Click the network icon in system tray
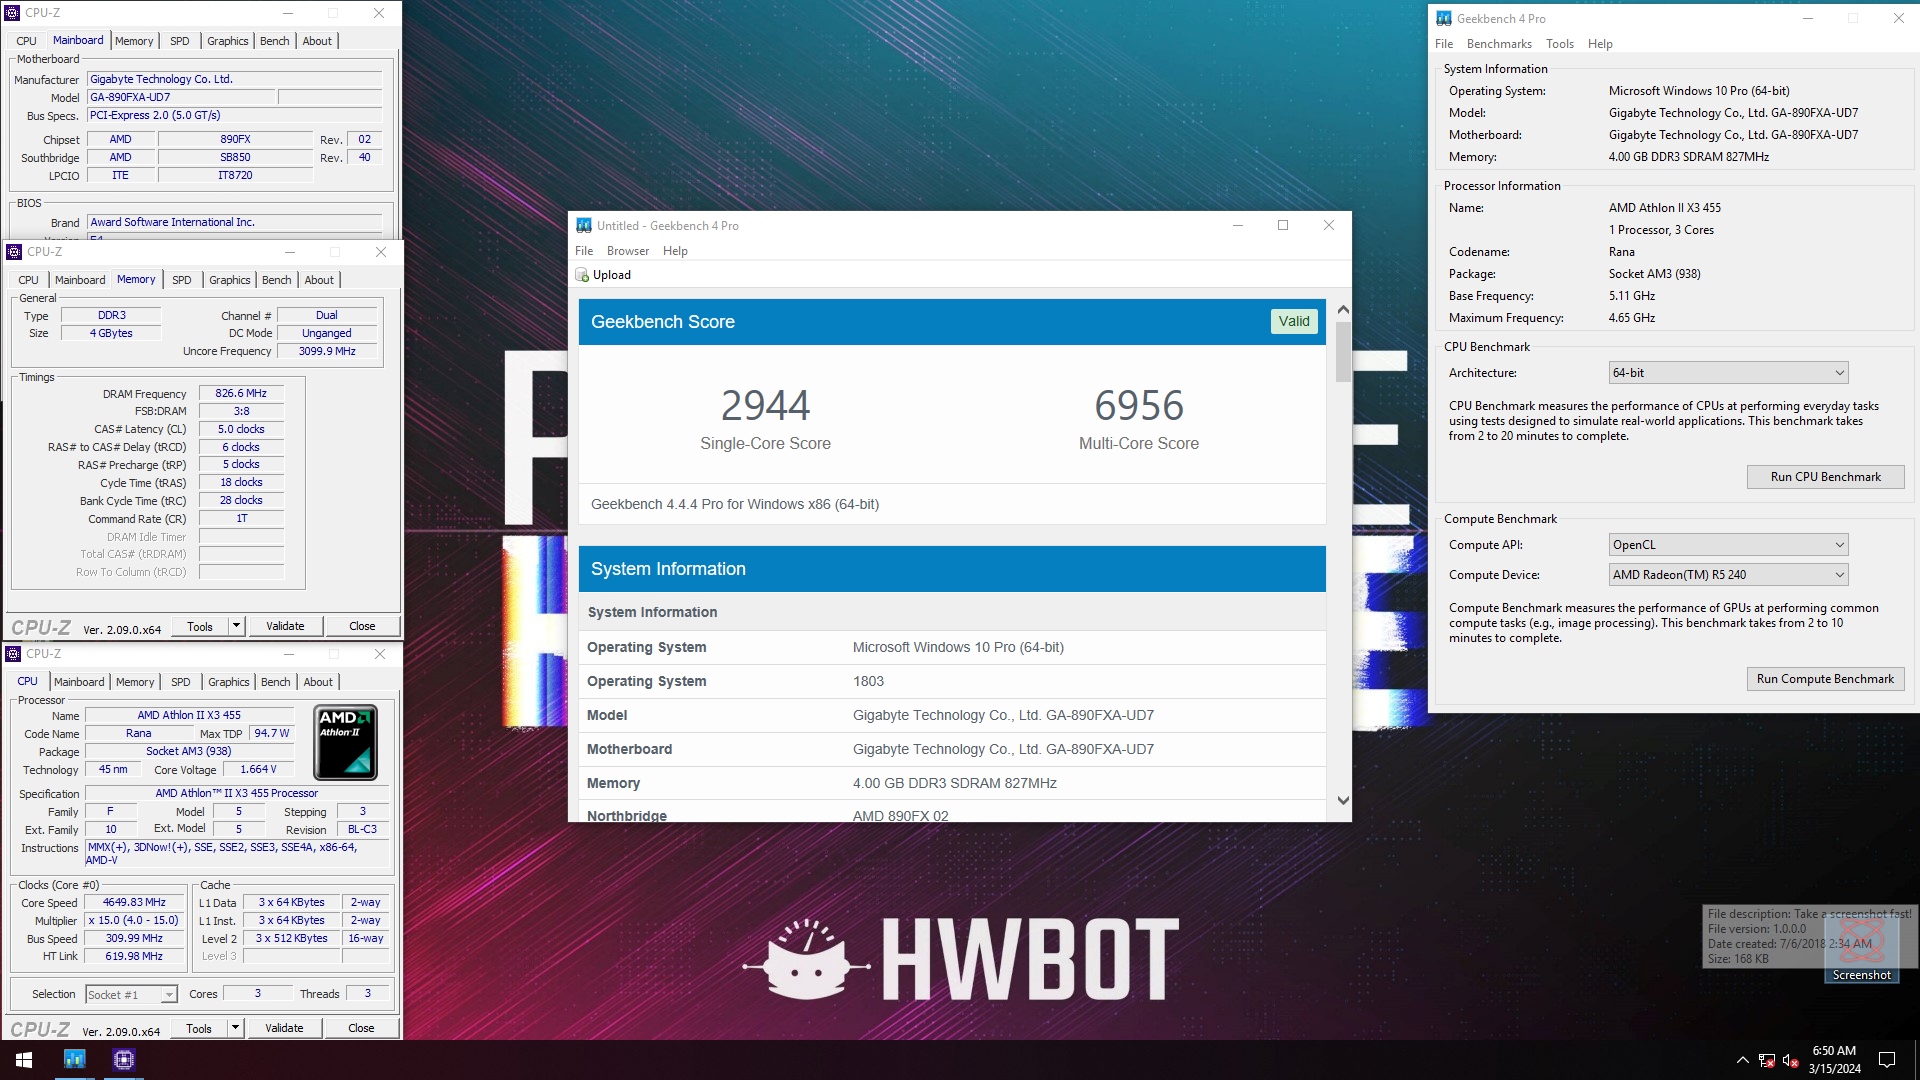Image resolution: width=1920 pixels, height=1080 pixels. point(1767,1060)
